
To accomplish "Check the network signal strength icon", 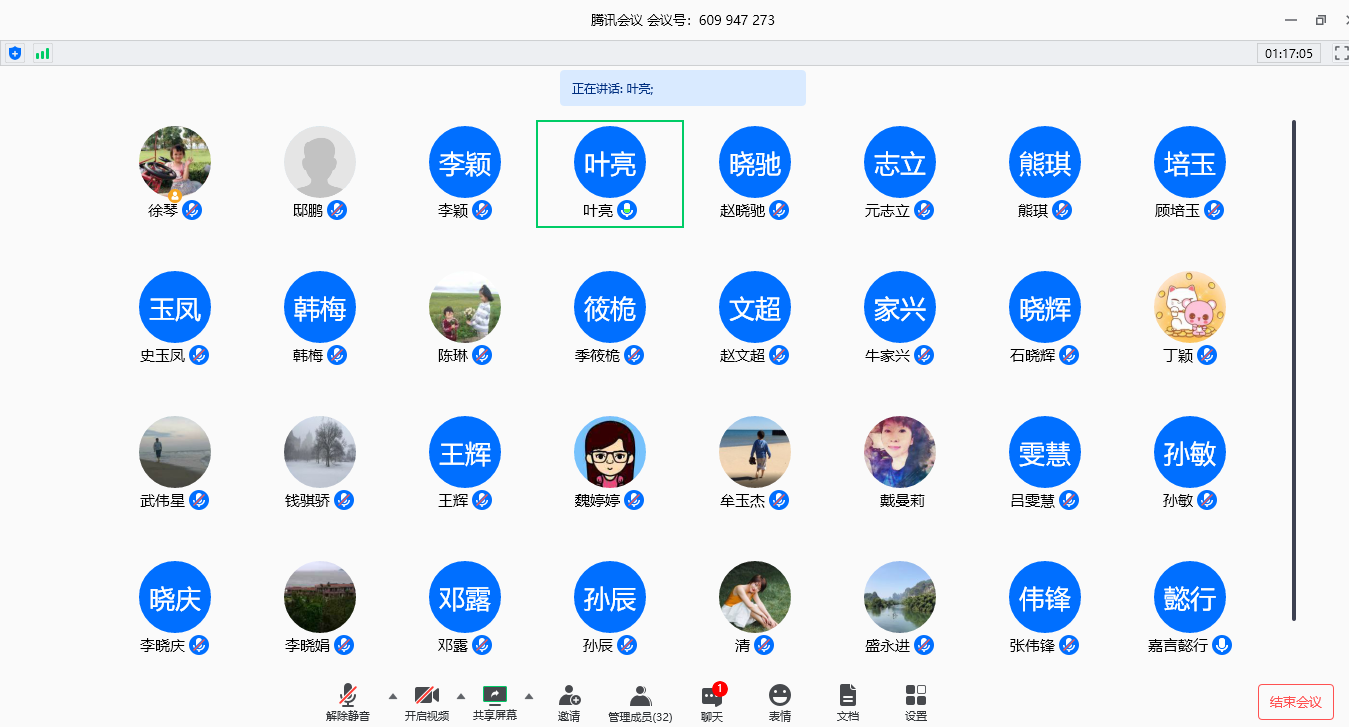I will coord(42,53).
